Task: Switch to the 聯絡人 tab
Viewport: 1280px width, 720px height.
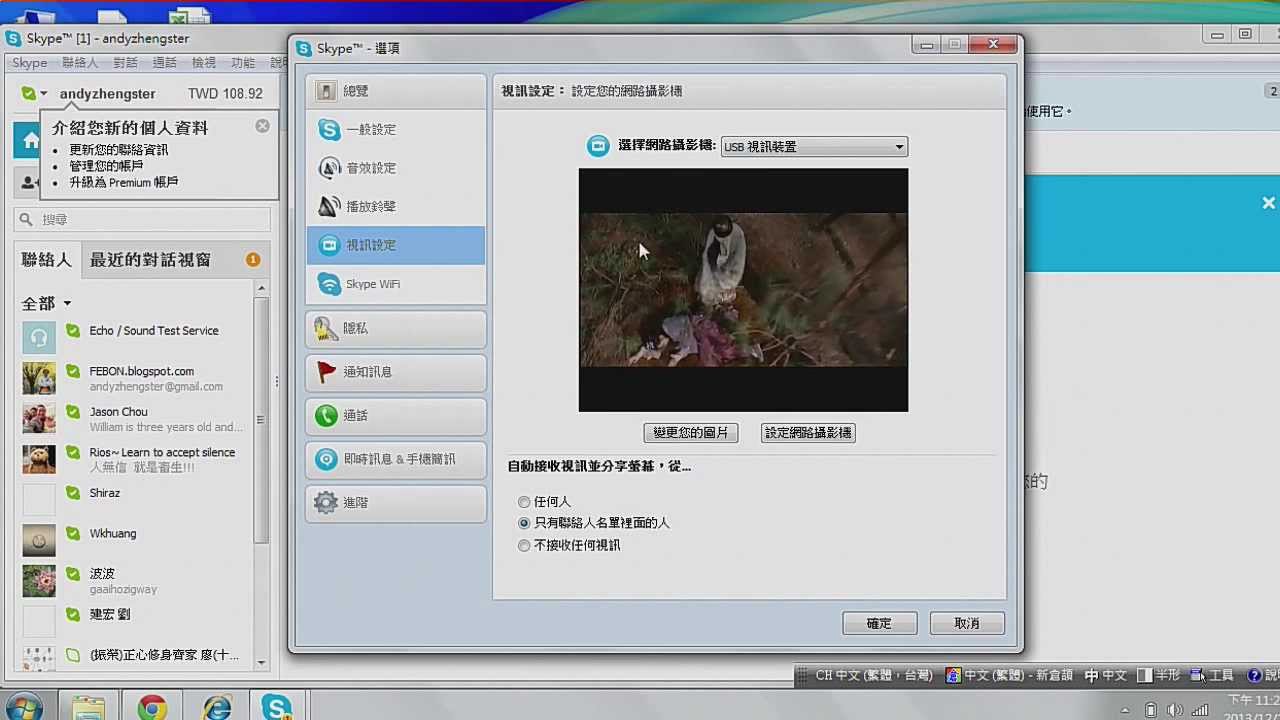Action: (x=46, y=260)
